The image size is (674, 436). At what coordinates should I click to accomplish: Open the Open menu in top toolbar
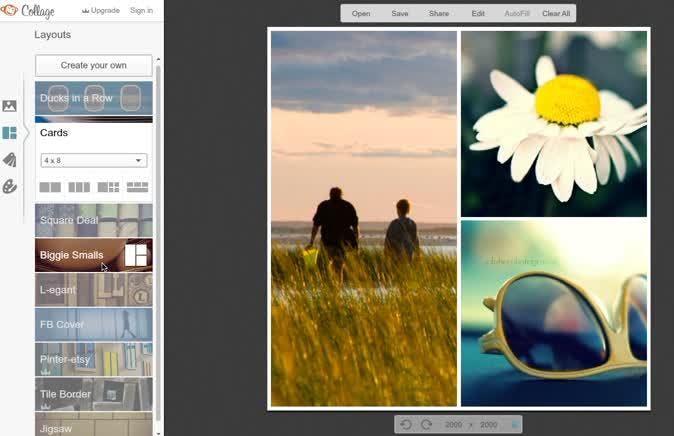(x=361, y=14)
